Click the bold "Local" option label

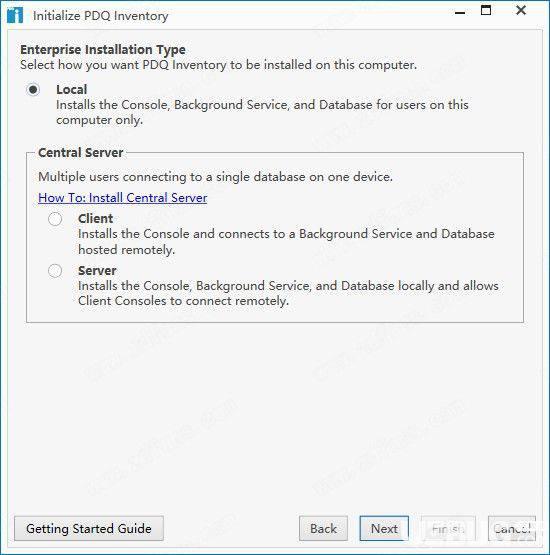71,90
